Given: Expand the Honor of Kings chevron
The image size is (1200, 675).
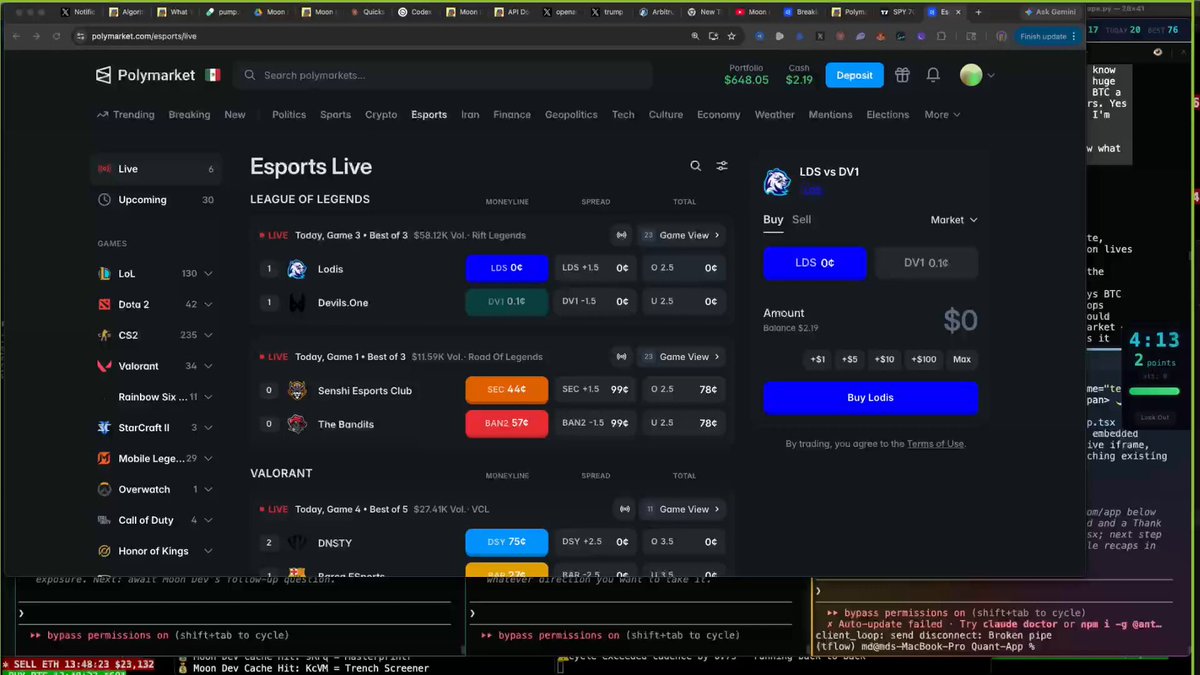Looking at the screenshot, I should (x=208, y=551).
